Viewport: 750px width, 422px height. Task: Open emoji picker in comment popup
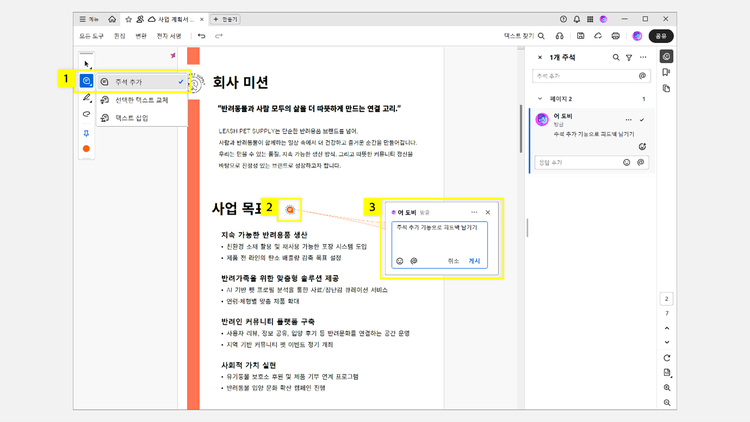[400, 261]
